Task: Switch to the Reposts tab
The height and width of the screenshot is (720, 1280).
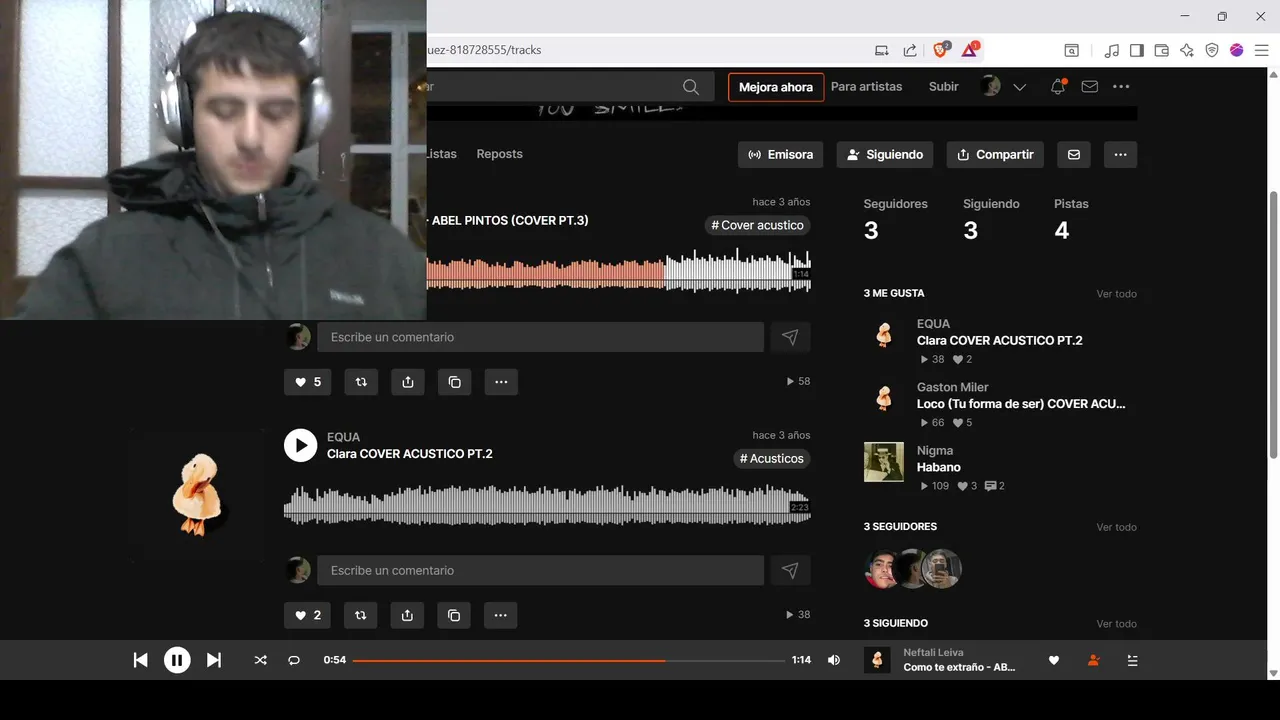Action: (499, 154)
